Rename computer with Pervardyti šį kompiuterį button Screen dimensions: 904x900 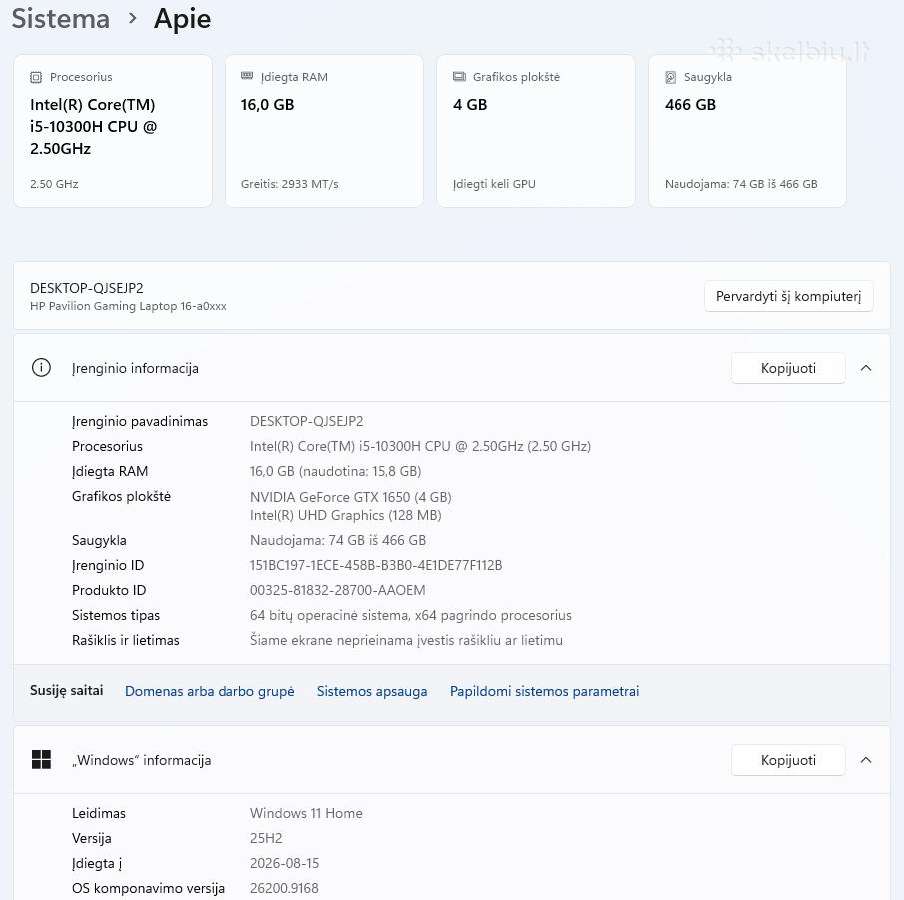point(788,296)
